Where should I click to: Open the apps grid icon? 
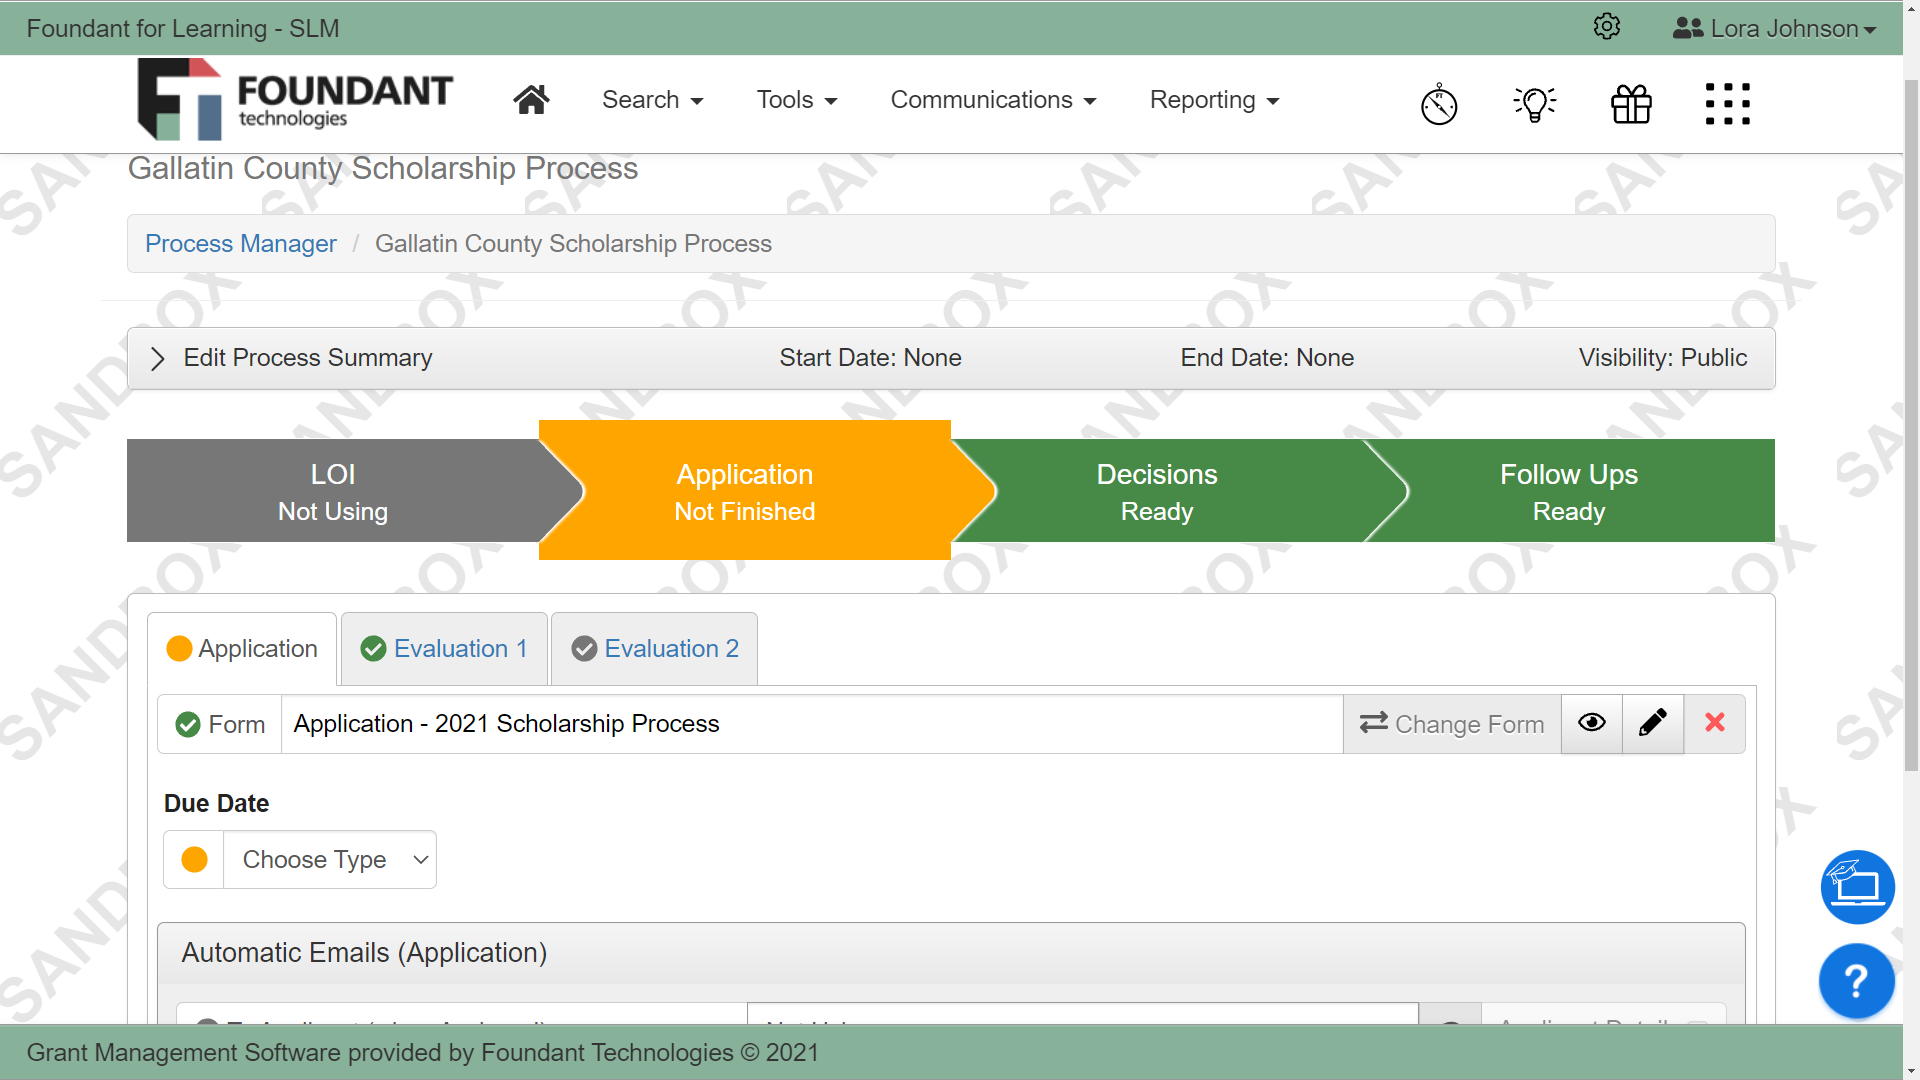[1727, 104]
